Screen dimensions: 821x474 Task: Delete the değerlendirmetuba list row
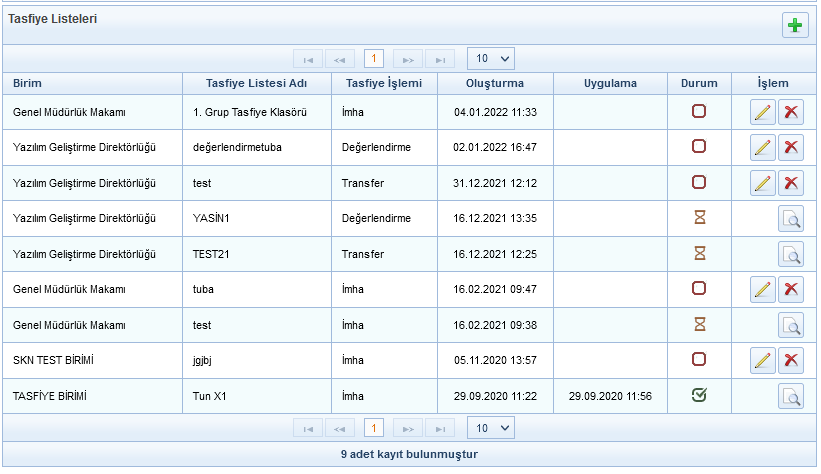pos(791,148)
